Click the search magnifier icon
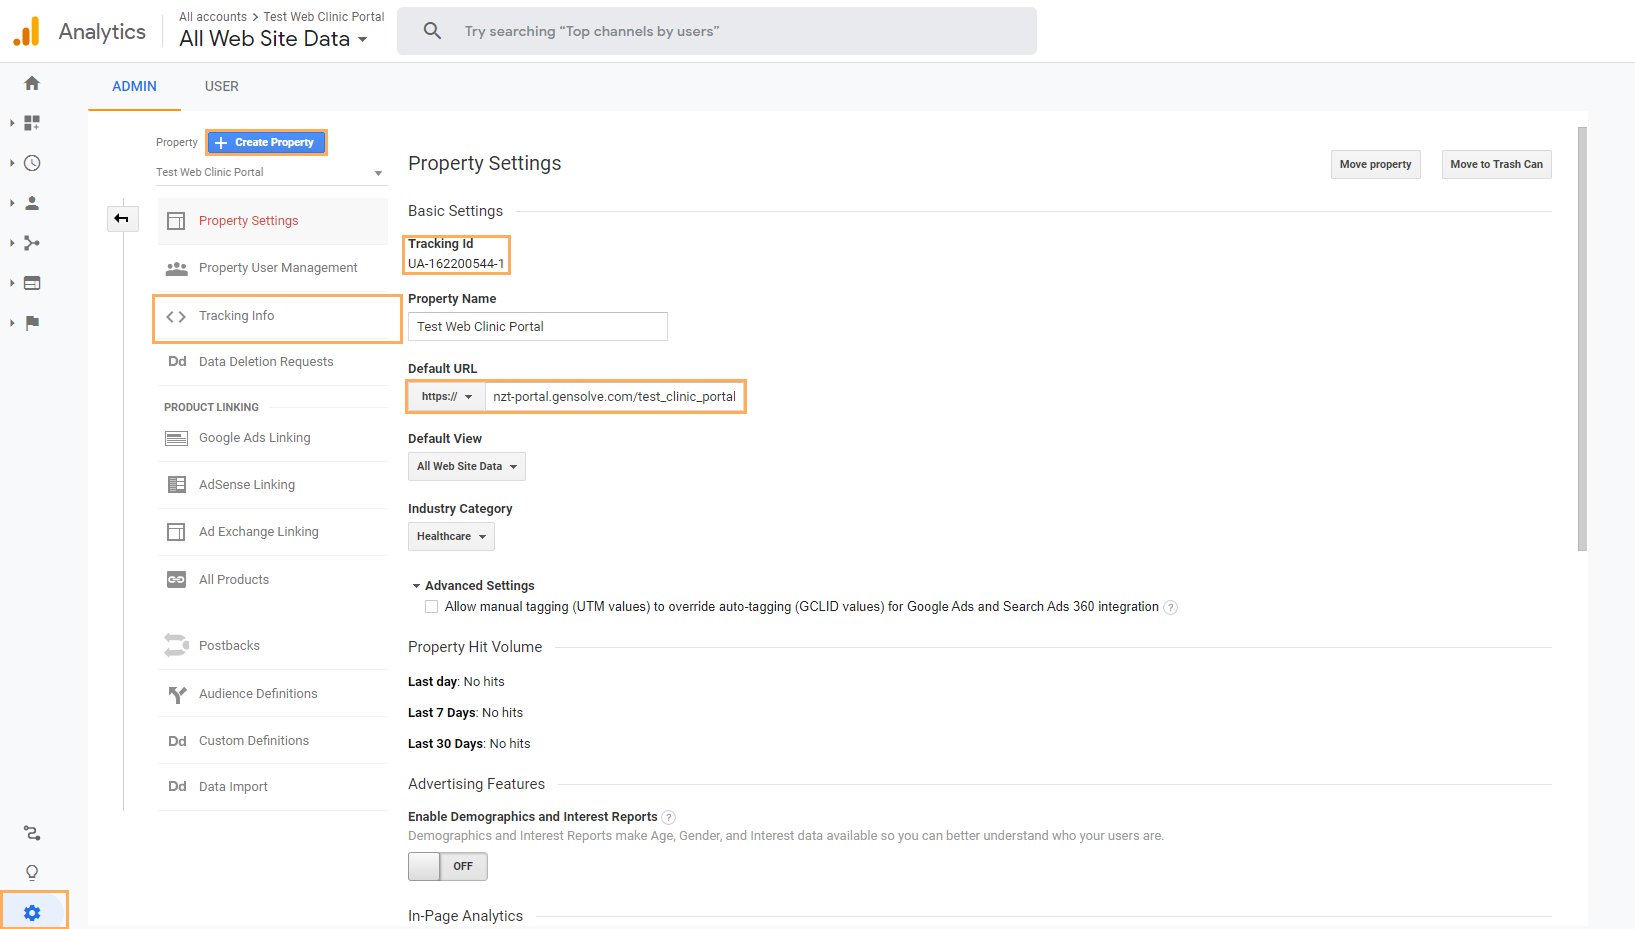1635x929 pixels. [x=432, y=31]
